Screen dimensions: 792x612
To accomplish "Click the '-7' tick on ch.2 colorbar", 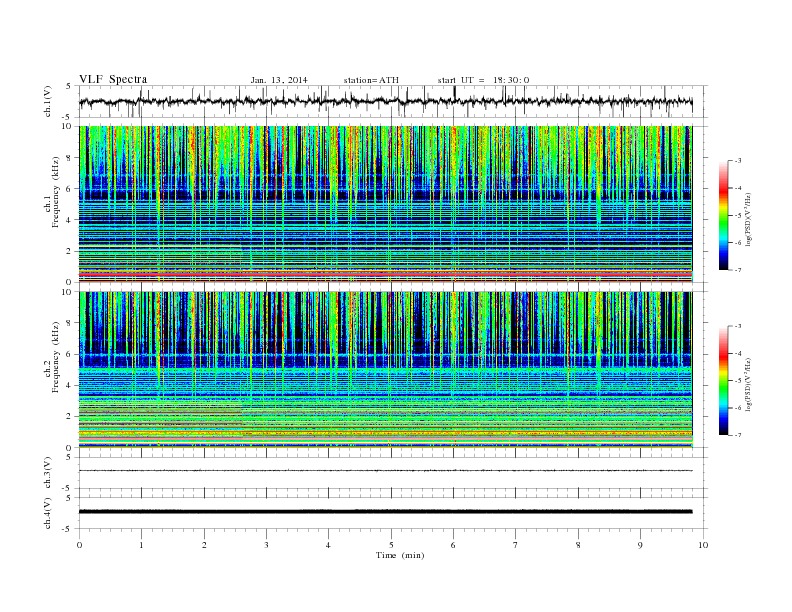I will click(738, 435).
